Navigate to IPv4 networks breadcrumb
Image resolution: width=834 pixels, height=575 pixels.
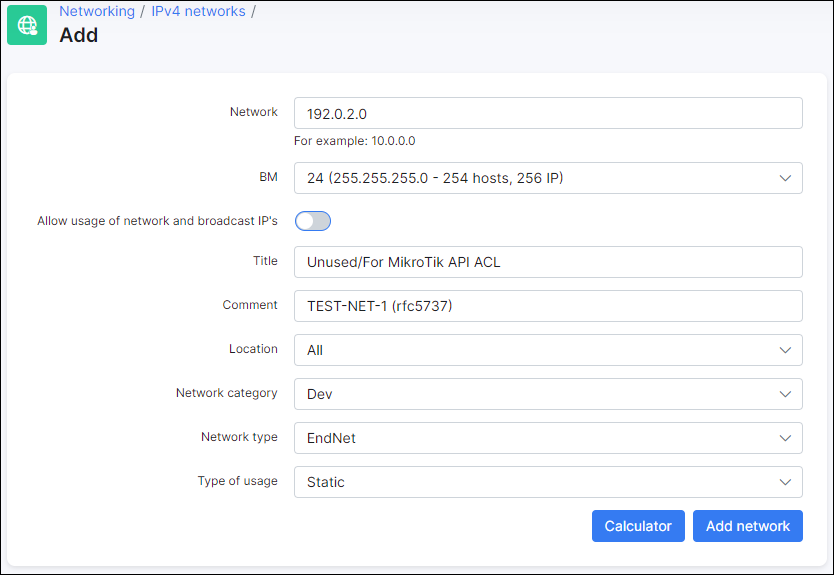coord(198,11)
